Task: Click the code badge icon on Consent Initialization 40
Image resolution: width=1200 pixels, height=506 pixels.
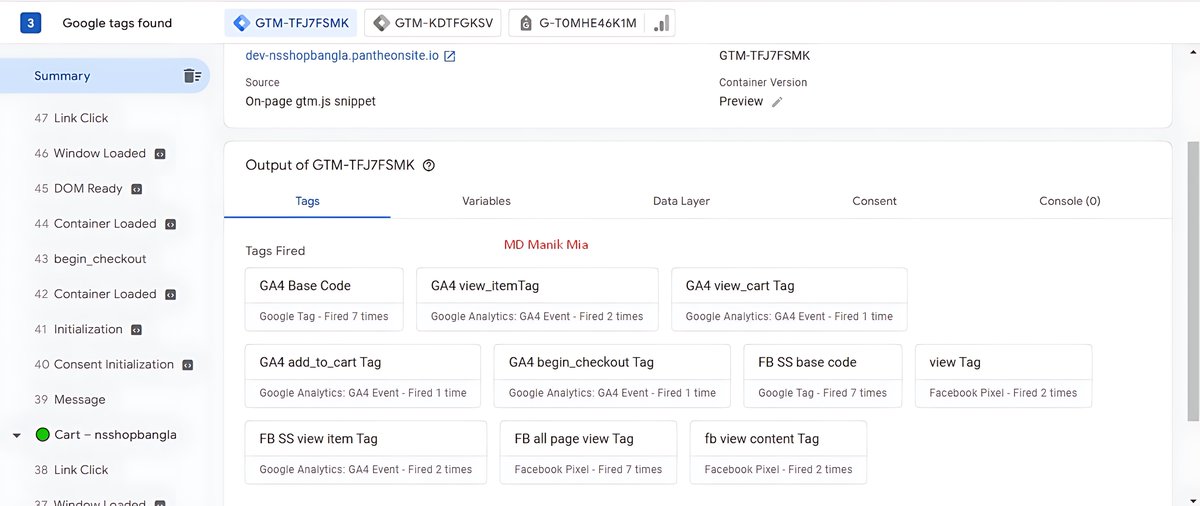Action: [187, 365]
